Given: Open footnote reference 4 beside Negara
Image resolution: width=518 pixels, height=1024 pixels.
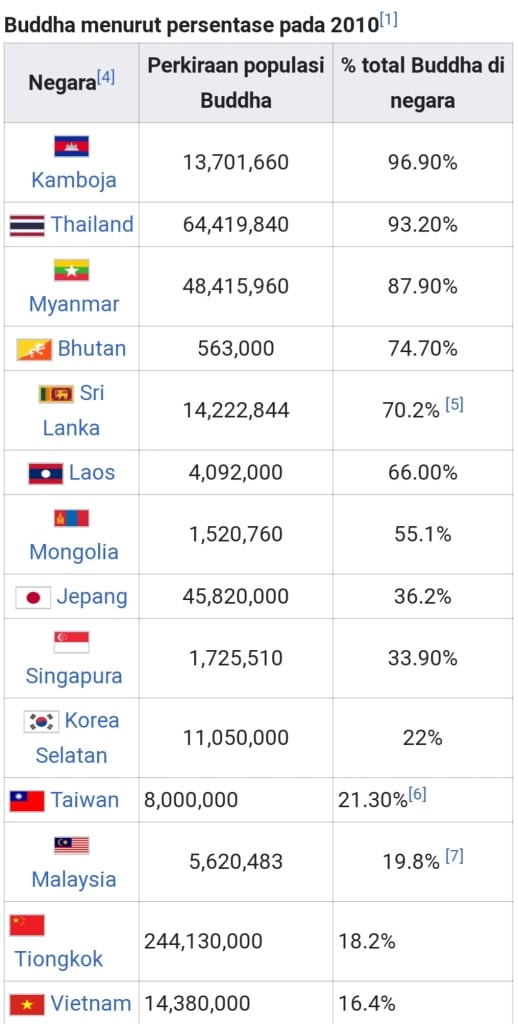Looking at the screenshot, I should tap(106, 78).
